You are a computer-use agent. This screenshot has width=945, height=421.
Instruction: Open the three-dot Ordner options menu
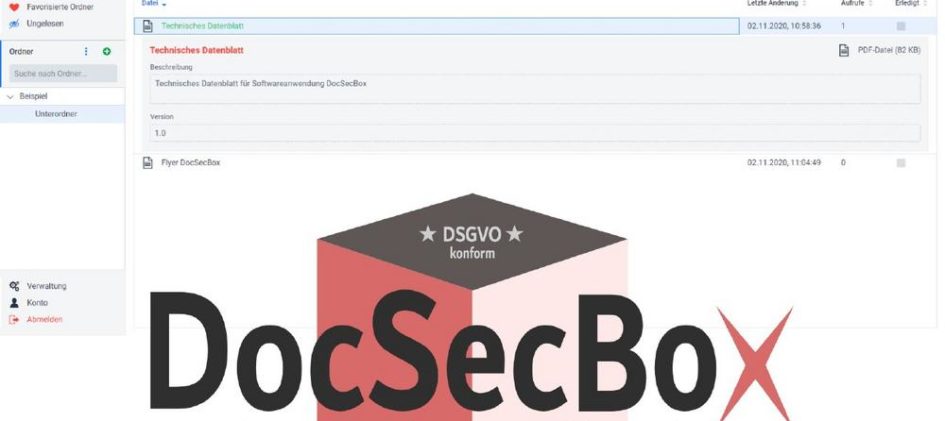pos(86,52)
